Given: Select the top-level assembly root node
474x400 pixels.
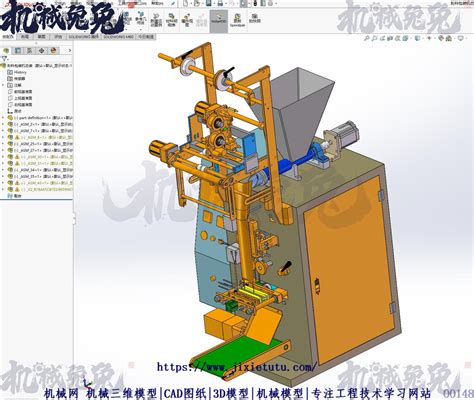Looking at the screenshot, I should [37, 66].
